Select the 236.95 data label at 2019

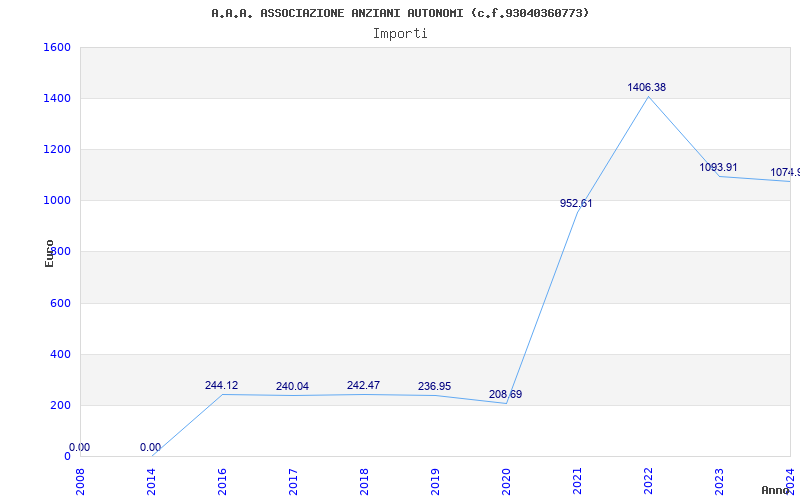[x=434, y=386]
